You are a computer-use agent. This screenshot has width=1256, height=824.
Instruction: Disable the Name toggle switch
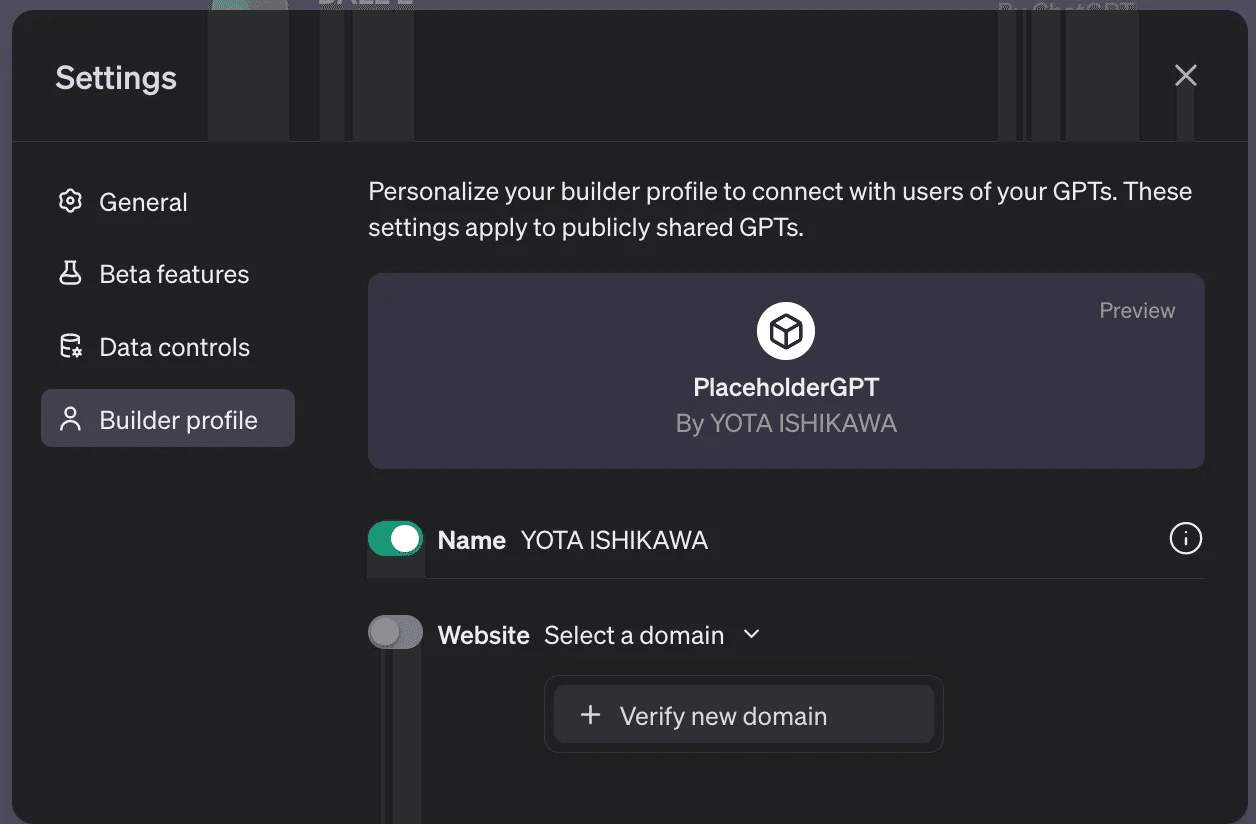[x=395, y=539]
